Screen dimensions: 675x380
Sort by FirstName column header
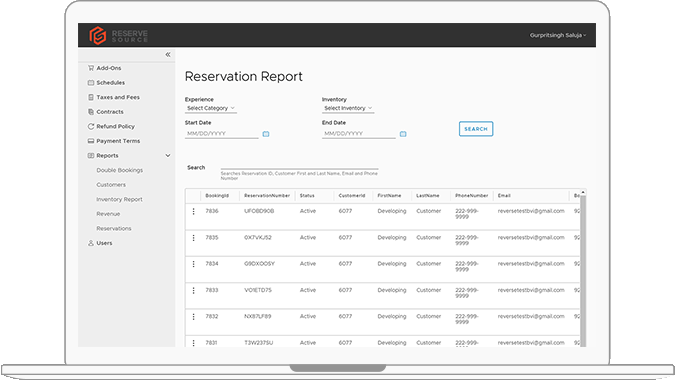(x=389, y=196)
